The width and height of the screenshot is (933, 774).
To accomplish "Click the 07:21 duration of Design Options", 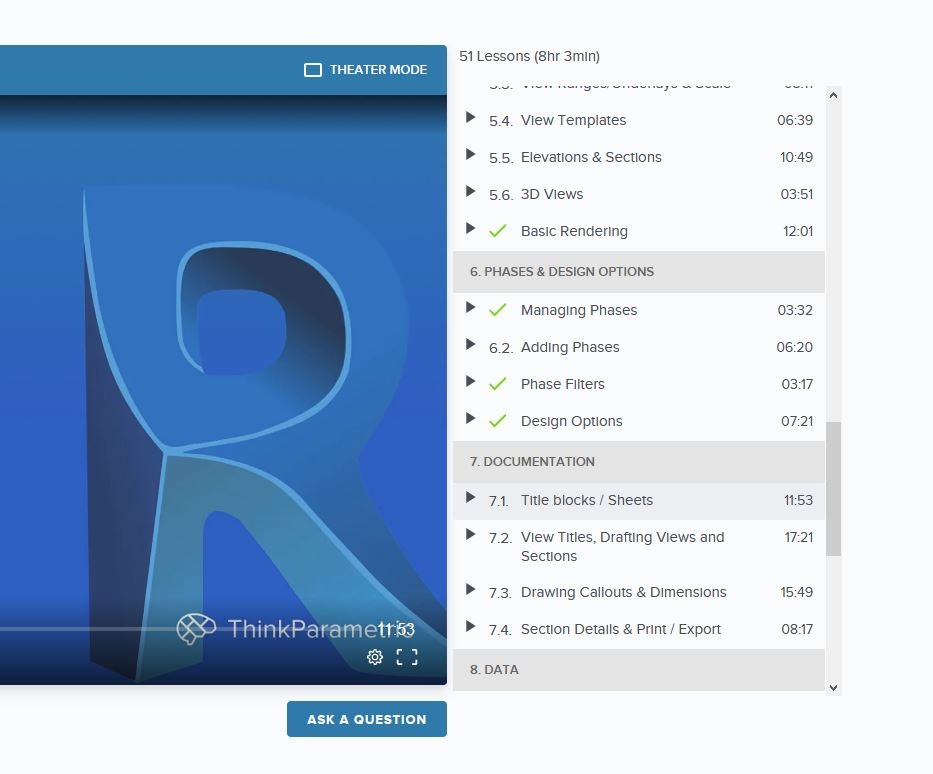I will coord(797,421).
